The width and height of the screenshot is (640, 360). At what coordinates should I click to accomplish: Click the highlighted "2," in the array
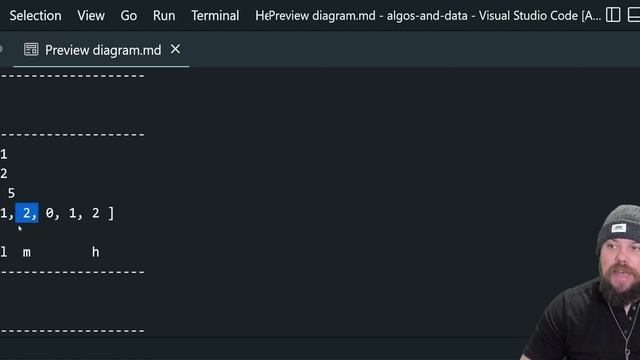(x=27, y=213)
